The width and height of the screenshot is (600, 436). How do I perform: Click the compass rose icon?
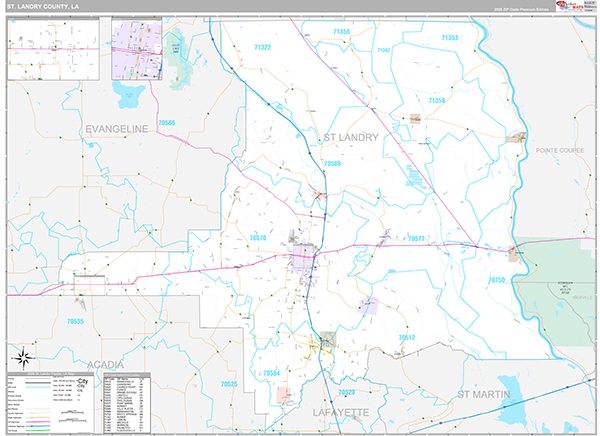pyautogui.click(x=20, y=356)
